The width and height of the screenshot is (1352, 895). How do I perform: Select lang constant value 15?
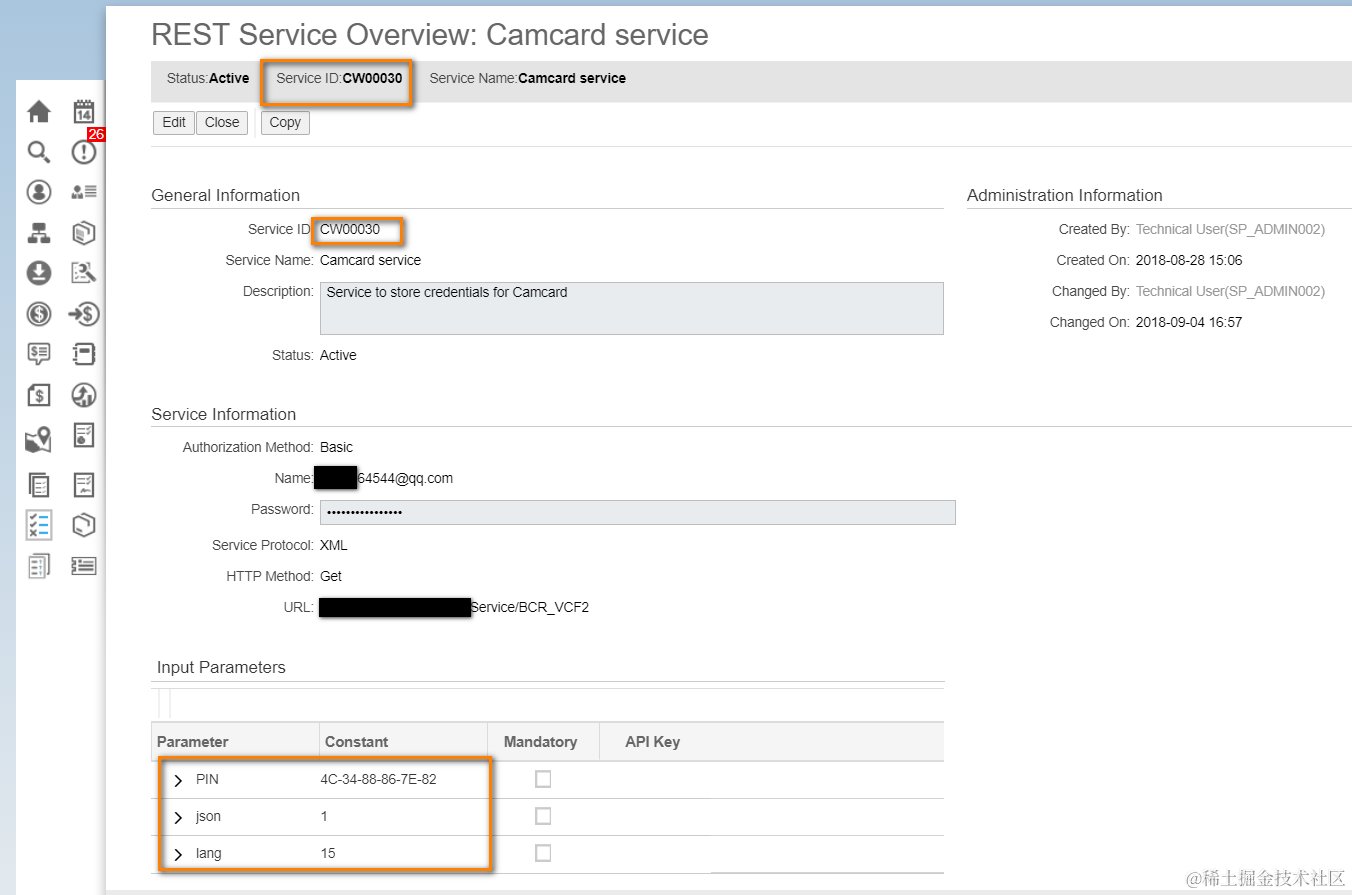pos(328,853)
